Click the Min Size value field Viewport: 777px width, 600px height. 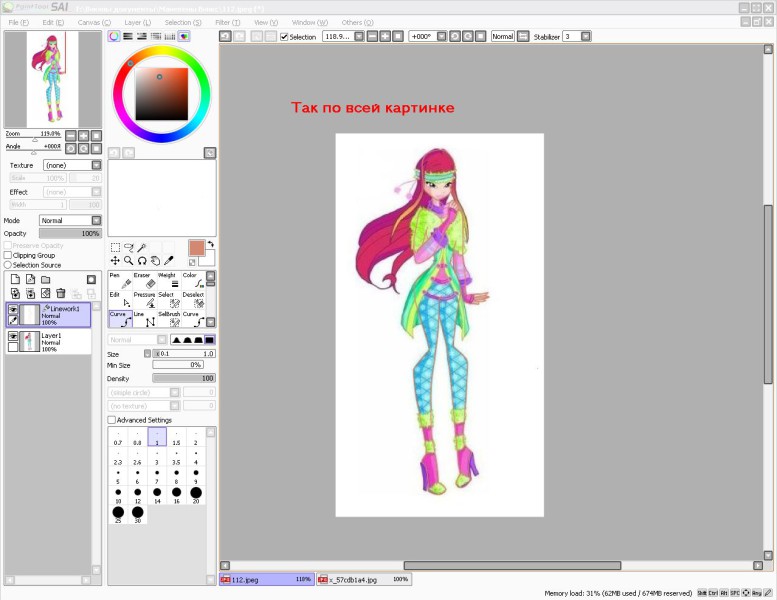pyautogui.click(x=178, y=365)
